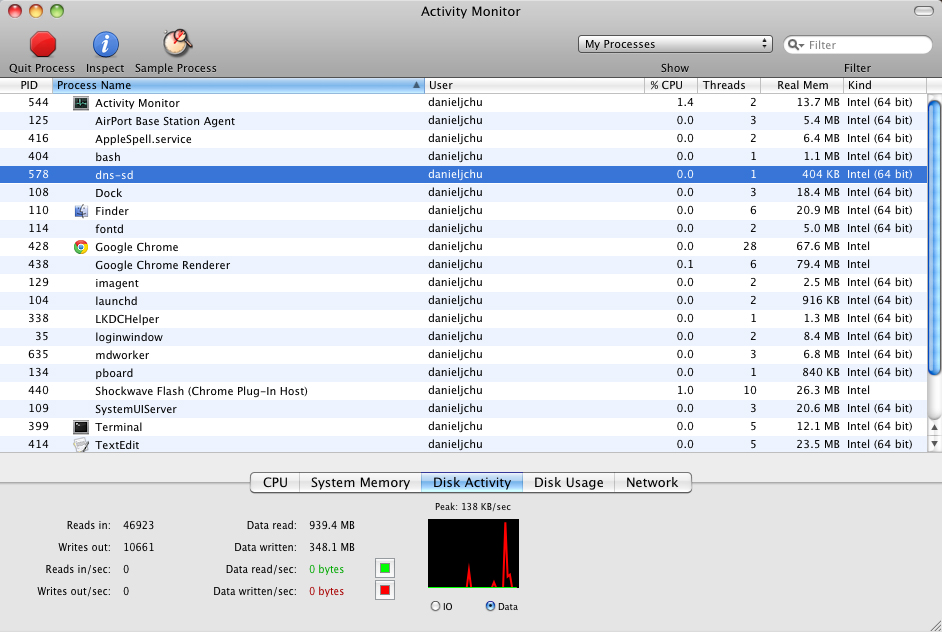
Task: Click the scroll up arrow
Action: tap(934, 427)
